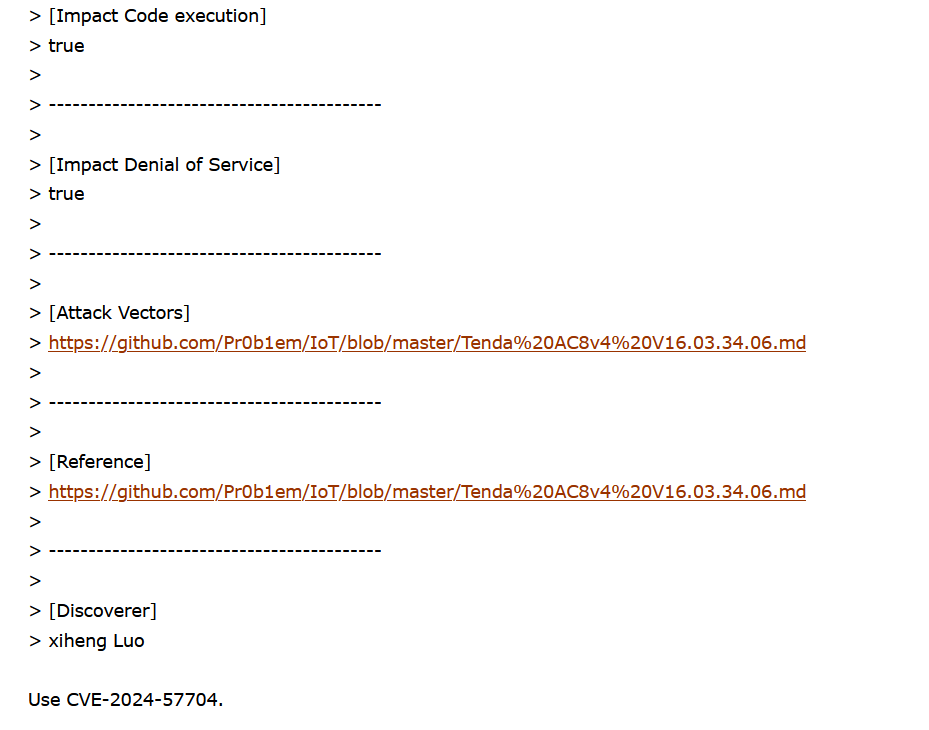Click the [Impact Code execution] heading text
Viewport: 929px width, 730px height.
(157, 16)
